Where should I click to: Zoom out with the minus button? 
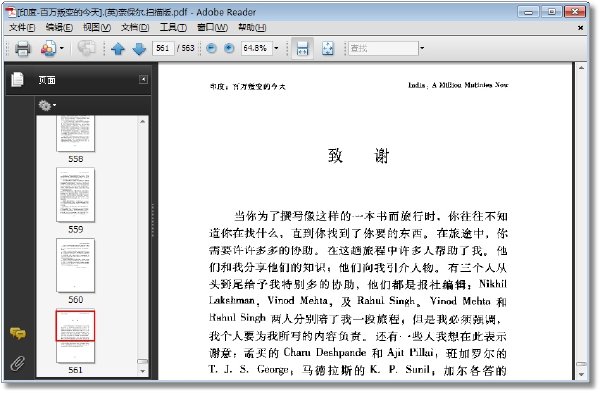coord(211,48)
